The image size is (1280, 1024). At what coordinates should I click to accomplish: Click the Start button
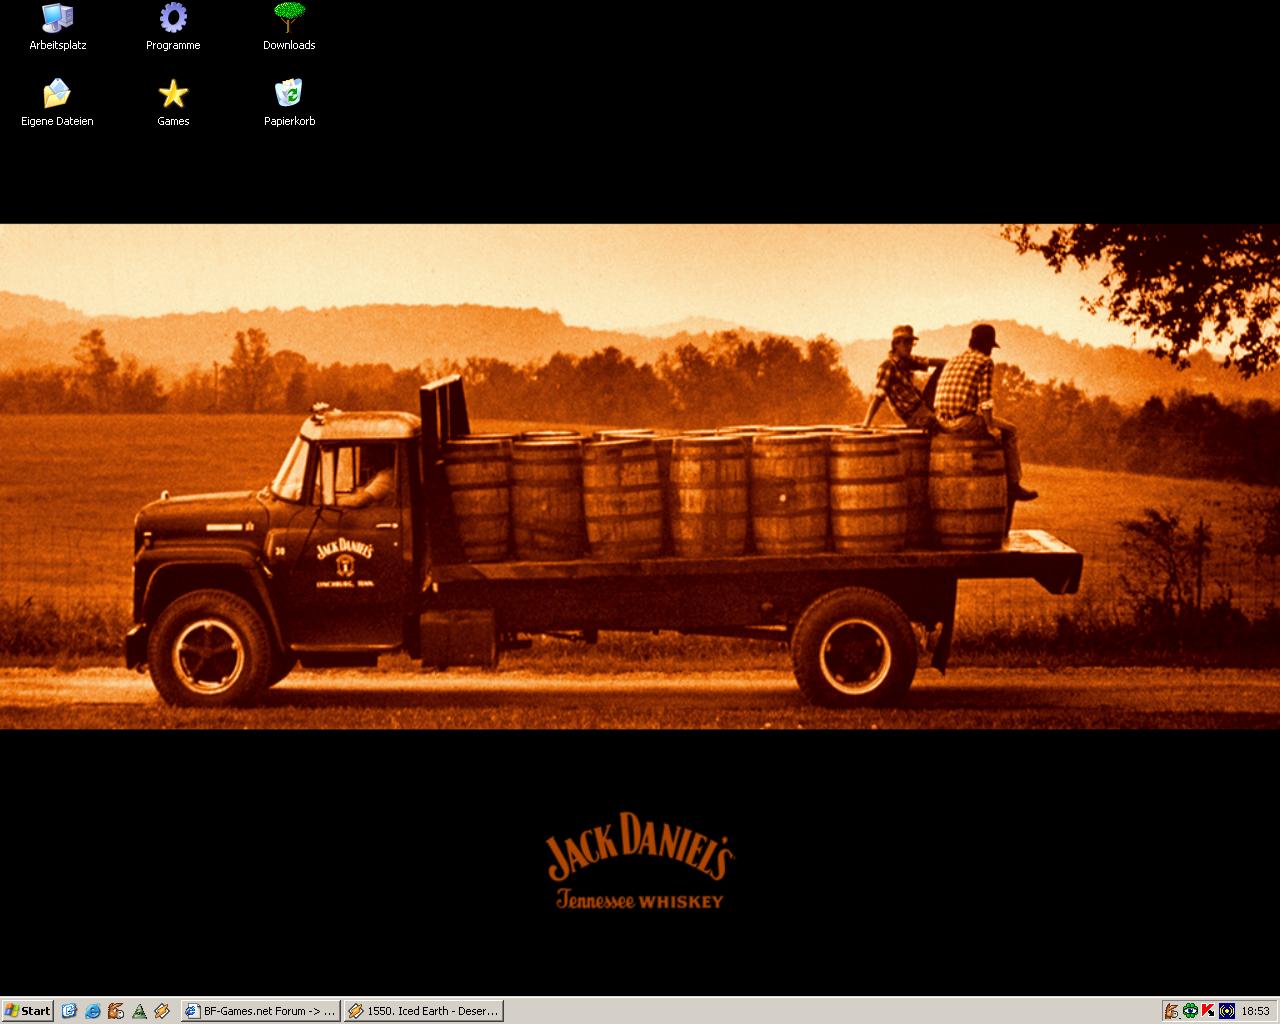(28, 1011)
